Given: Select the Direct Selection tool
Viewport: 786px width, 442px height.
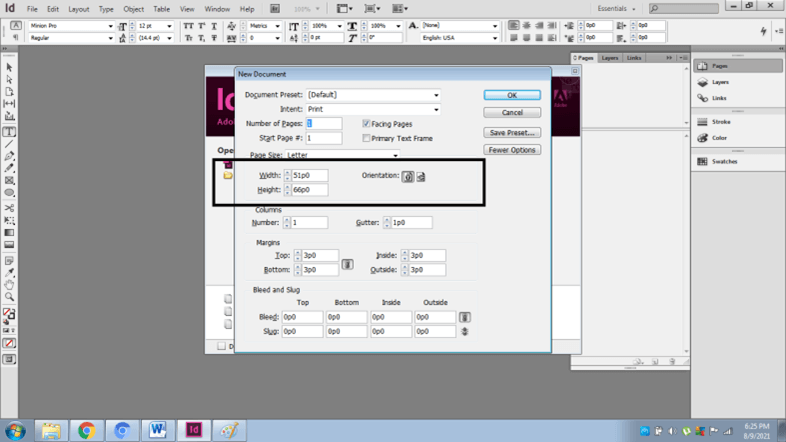Looking at the screenshot, I should click(x=9, y=80).
